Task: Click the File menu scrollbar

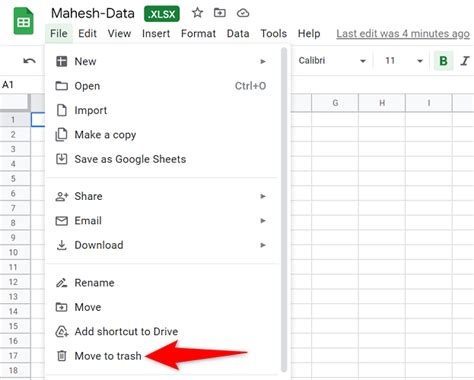Action: pos(284,209)
